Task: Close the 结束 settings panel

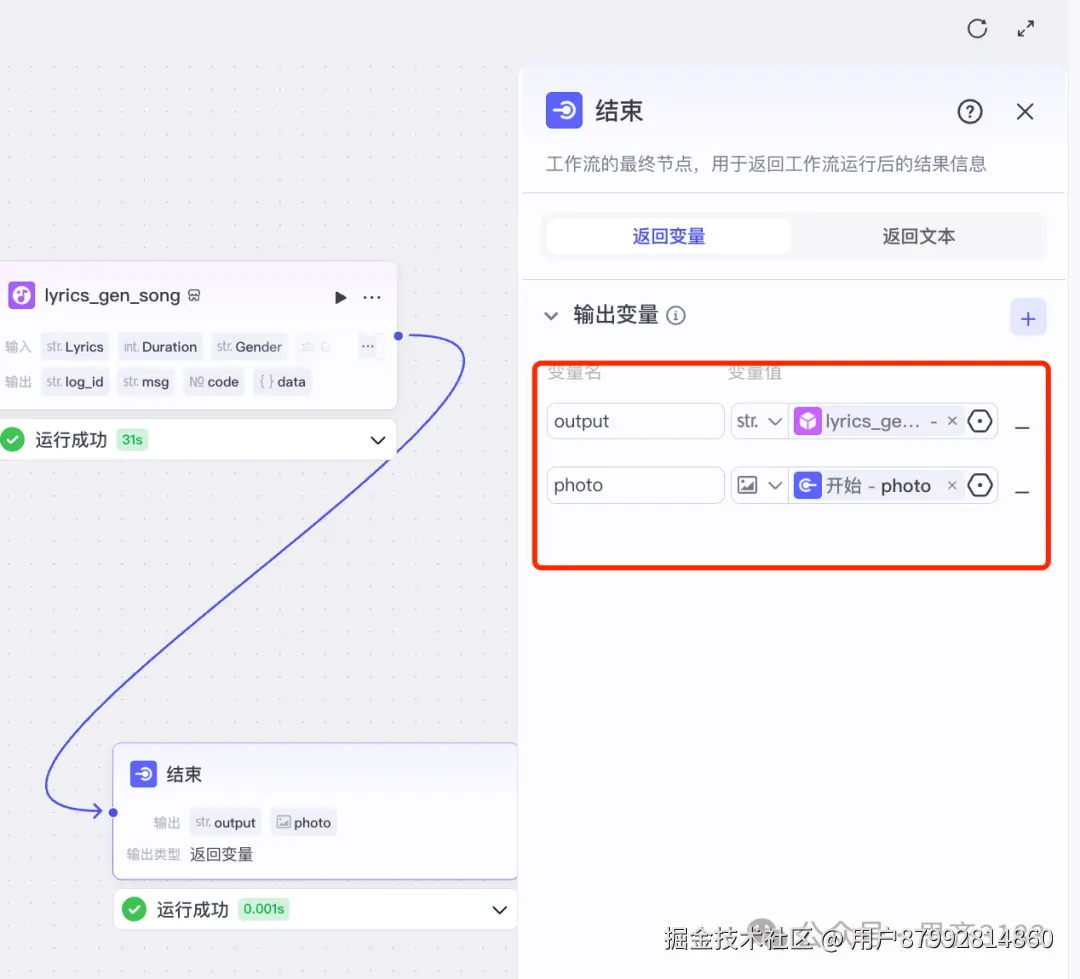Action: pos(1025,112)
